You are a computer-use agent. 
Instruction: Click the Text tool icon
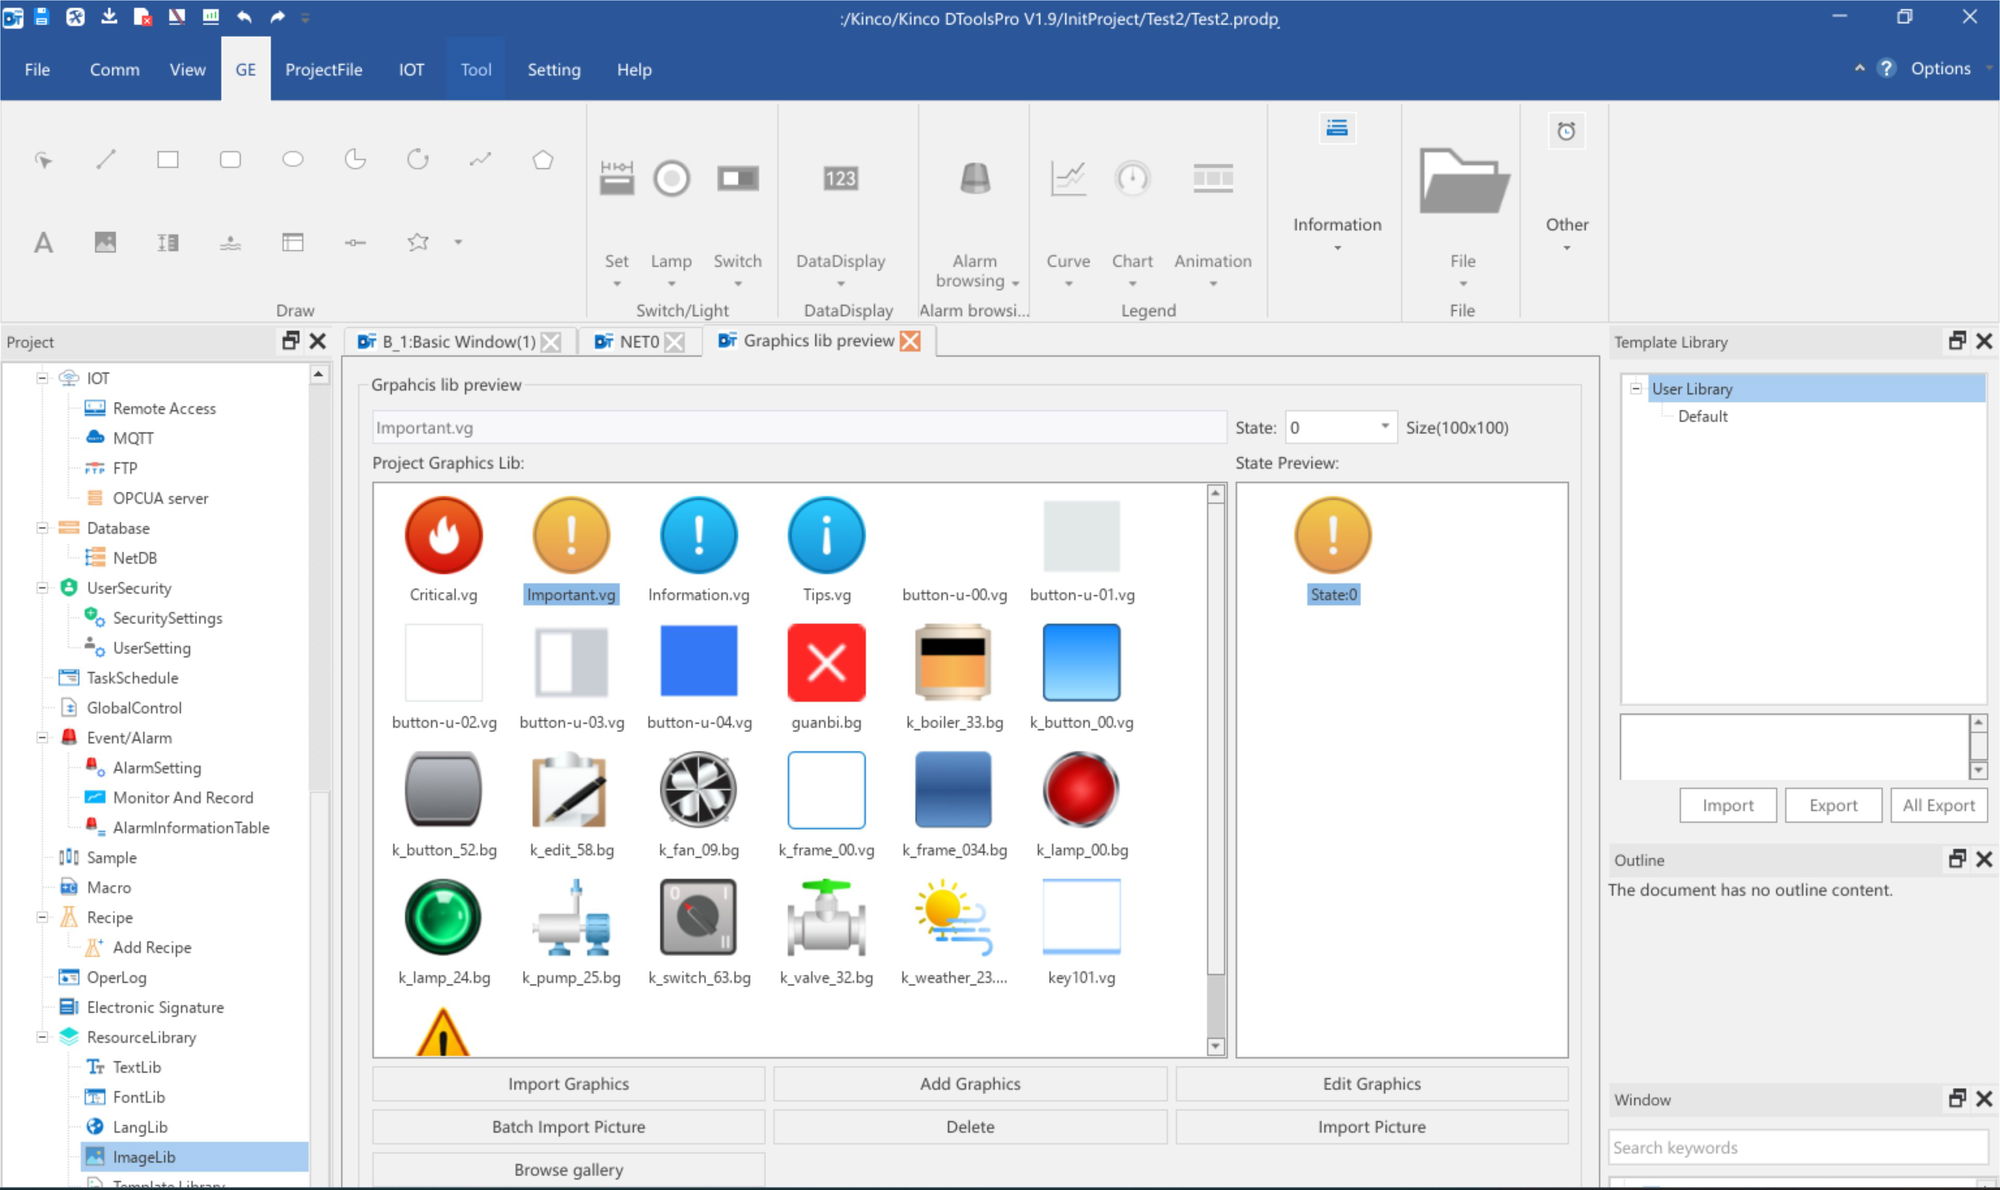(43, 242)
